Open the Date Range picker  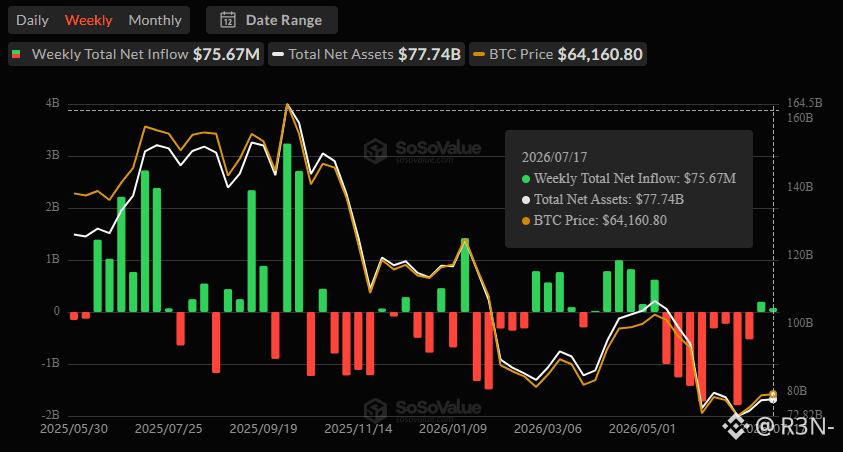tap(272, 20)
